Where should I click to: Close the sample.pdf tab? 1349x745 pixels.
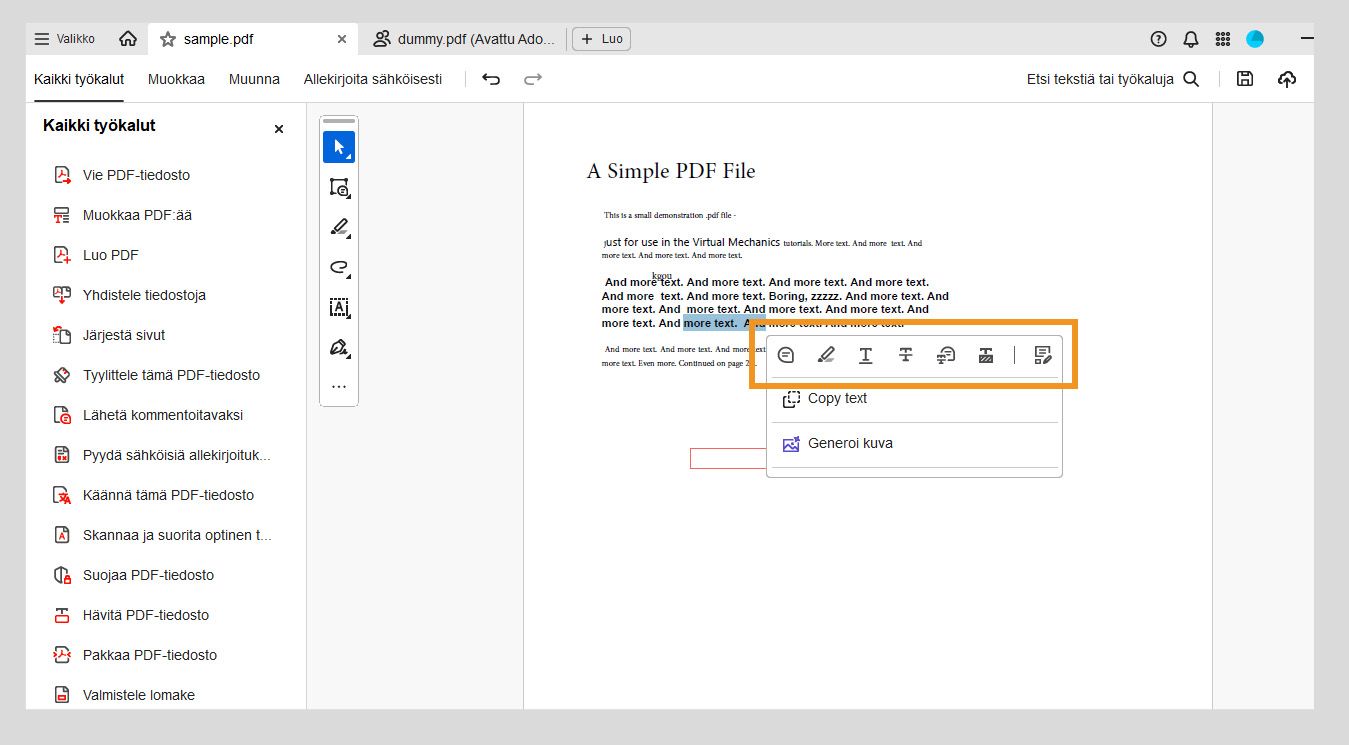(342, 39)
